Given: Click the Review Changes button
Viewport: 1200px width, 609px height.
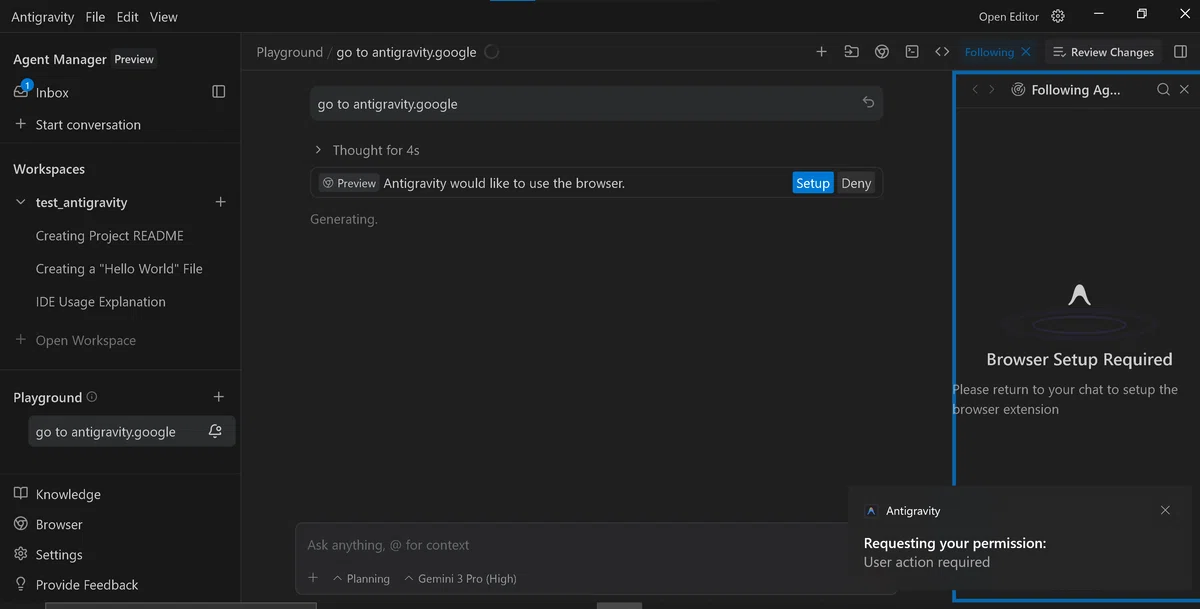Looking at the screenshot, I should [1103, 52].
